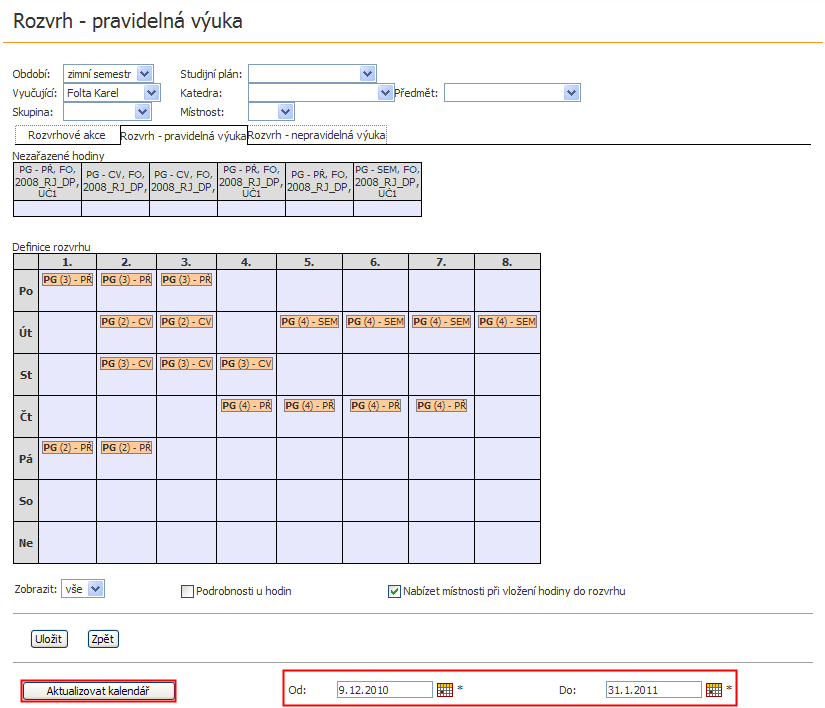Select PG (3) - PŘ in Monday period 3
Image resolution: width=825 pixels, height=708 pixels.
tap(187, 279)
